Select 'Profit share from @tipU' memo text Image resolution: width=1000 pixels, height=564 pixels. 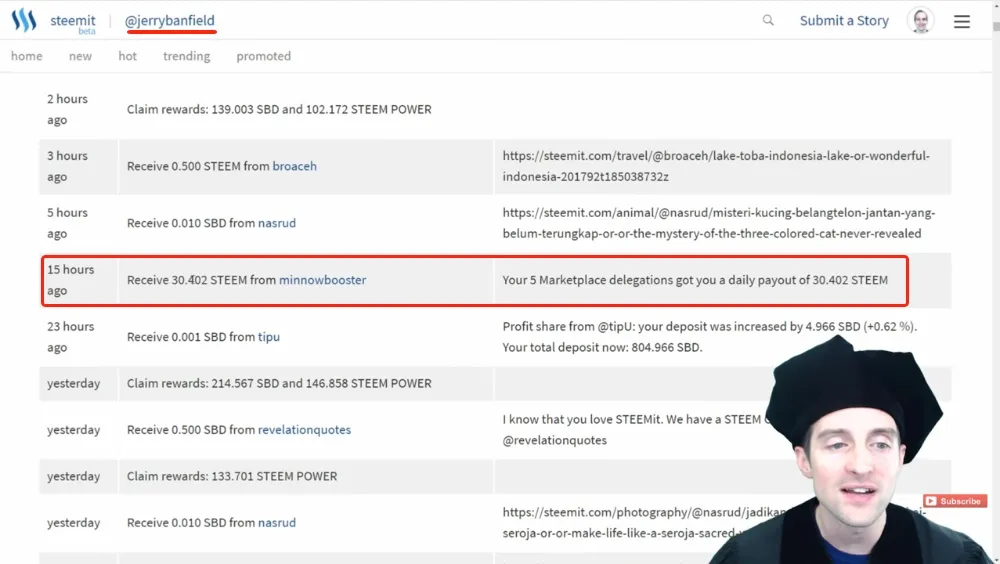coord(710,337)
